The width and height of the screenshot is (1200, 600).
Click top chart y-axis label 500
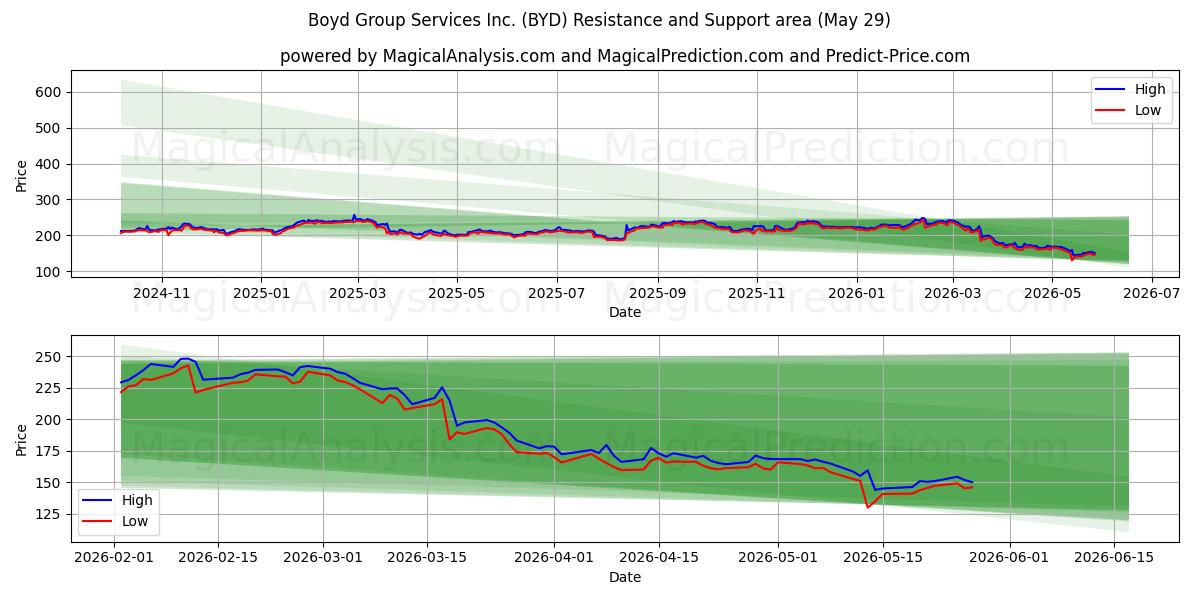(x=50, y=128)
